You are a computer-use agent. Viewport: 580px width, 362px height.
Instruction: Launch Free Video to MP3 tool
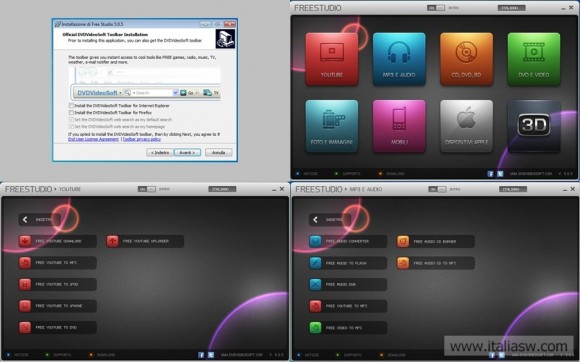pos(348,328)
